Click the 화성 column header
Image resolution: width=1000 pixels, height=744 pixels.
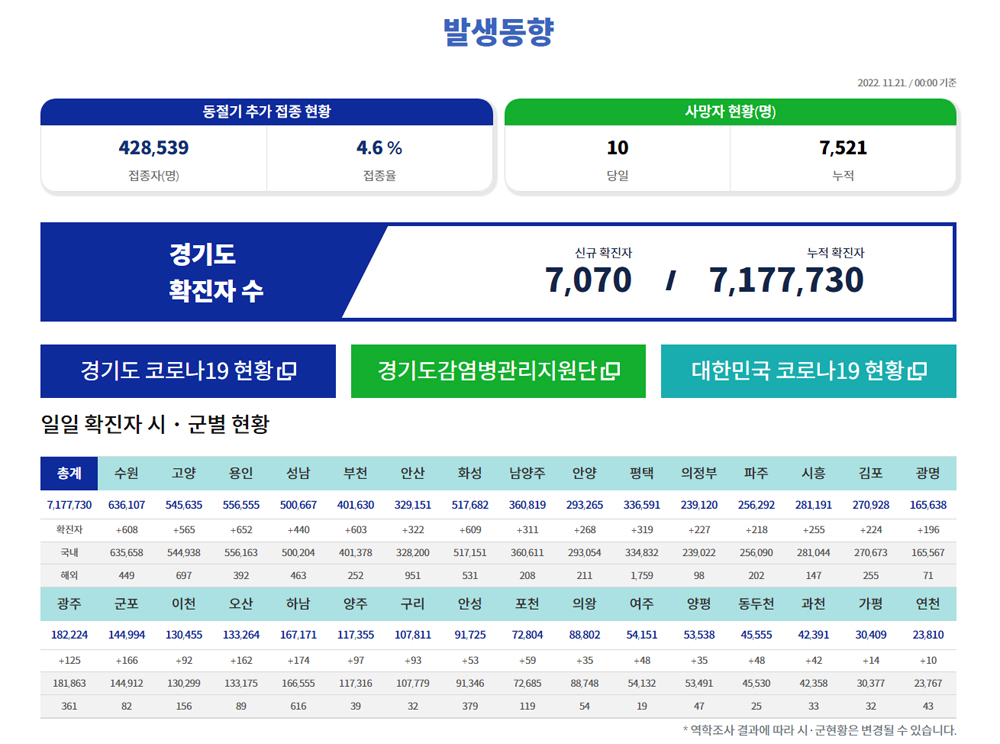pyautogui.click(x=470, y=473)
